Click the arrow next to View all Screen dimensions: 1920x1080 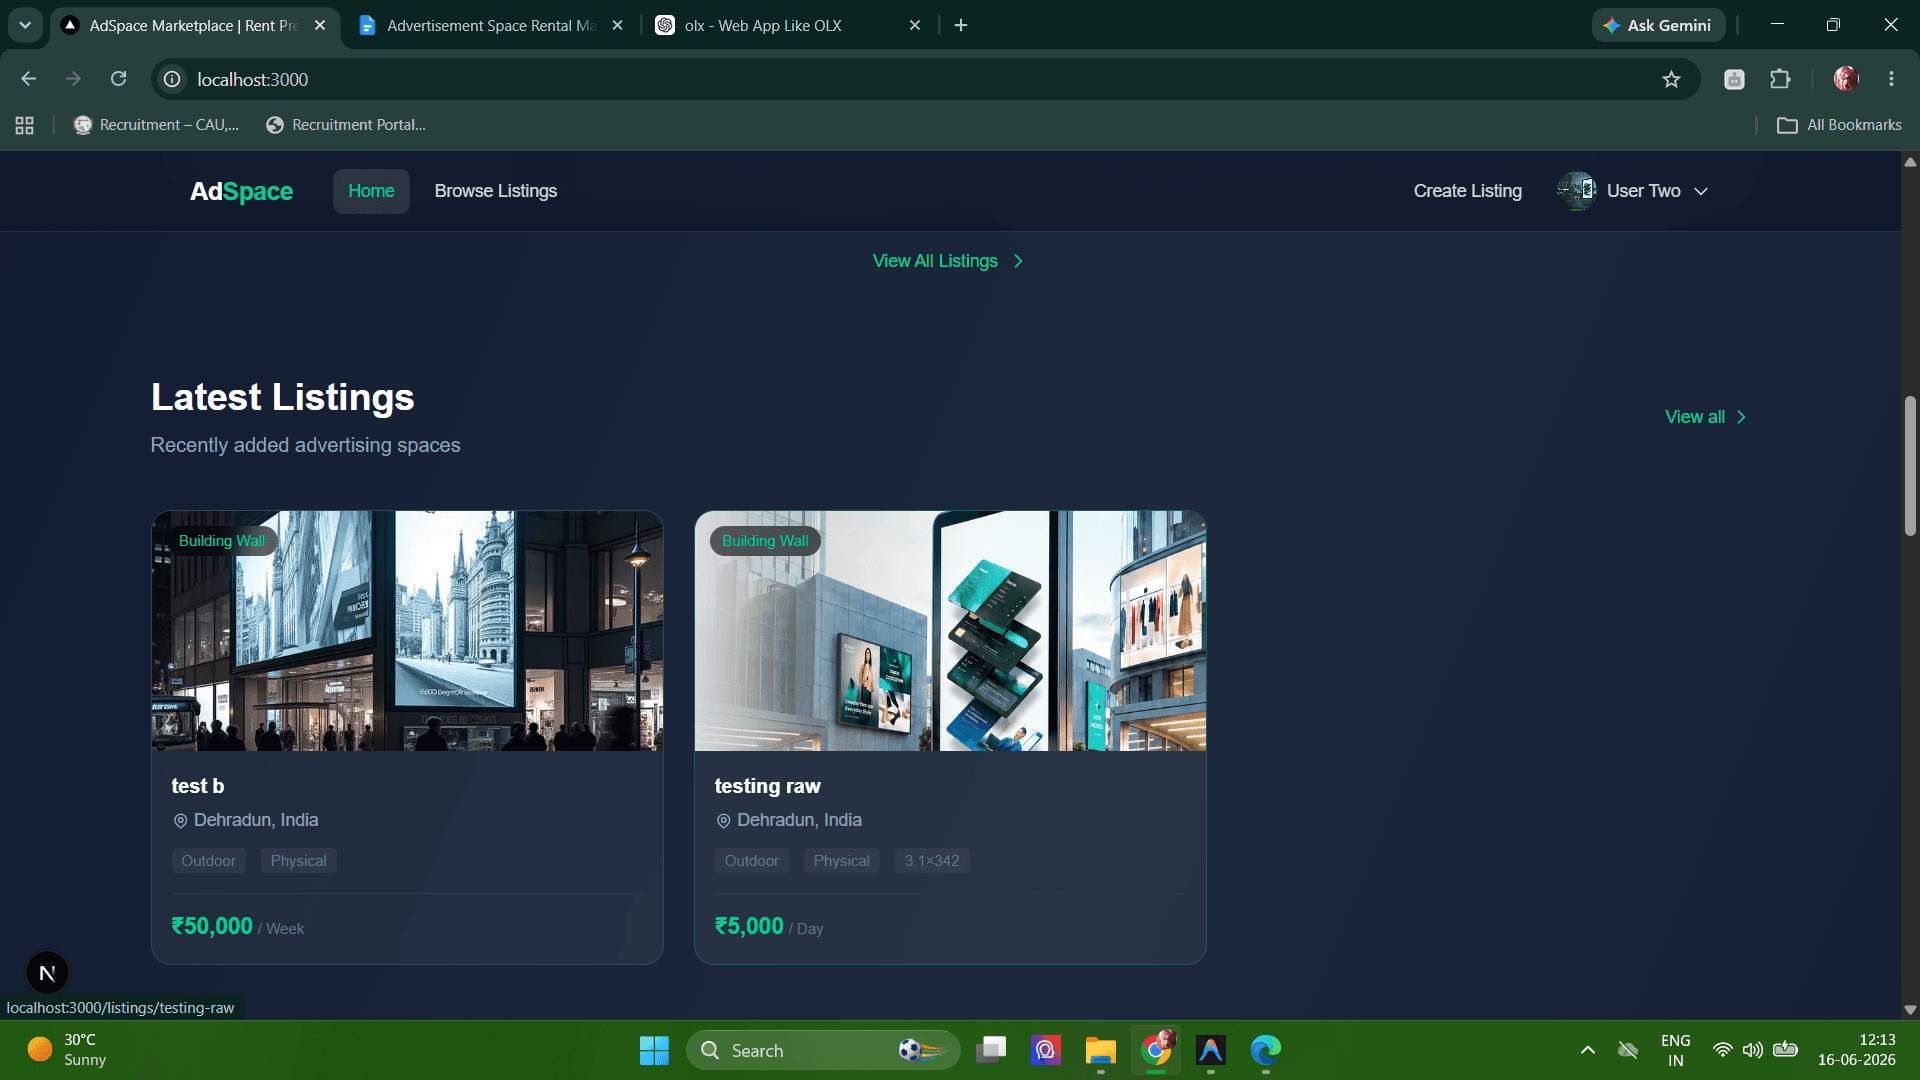pos(1741,417)
